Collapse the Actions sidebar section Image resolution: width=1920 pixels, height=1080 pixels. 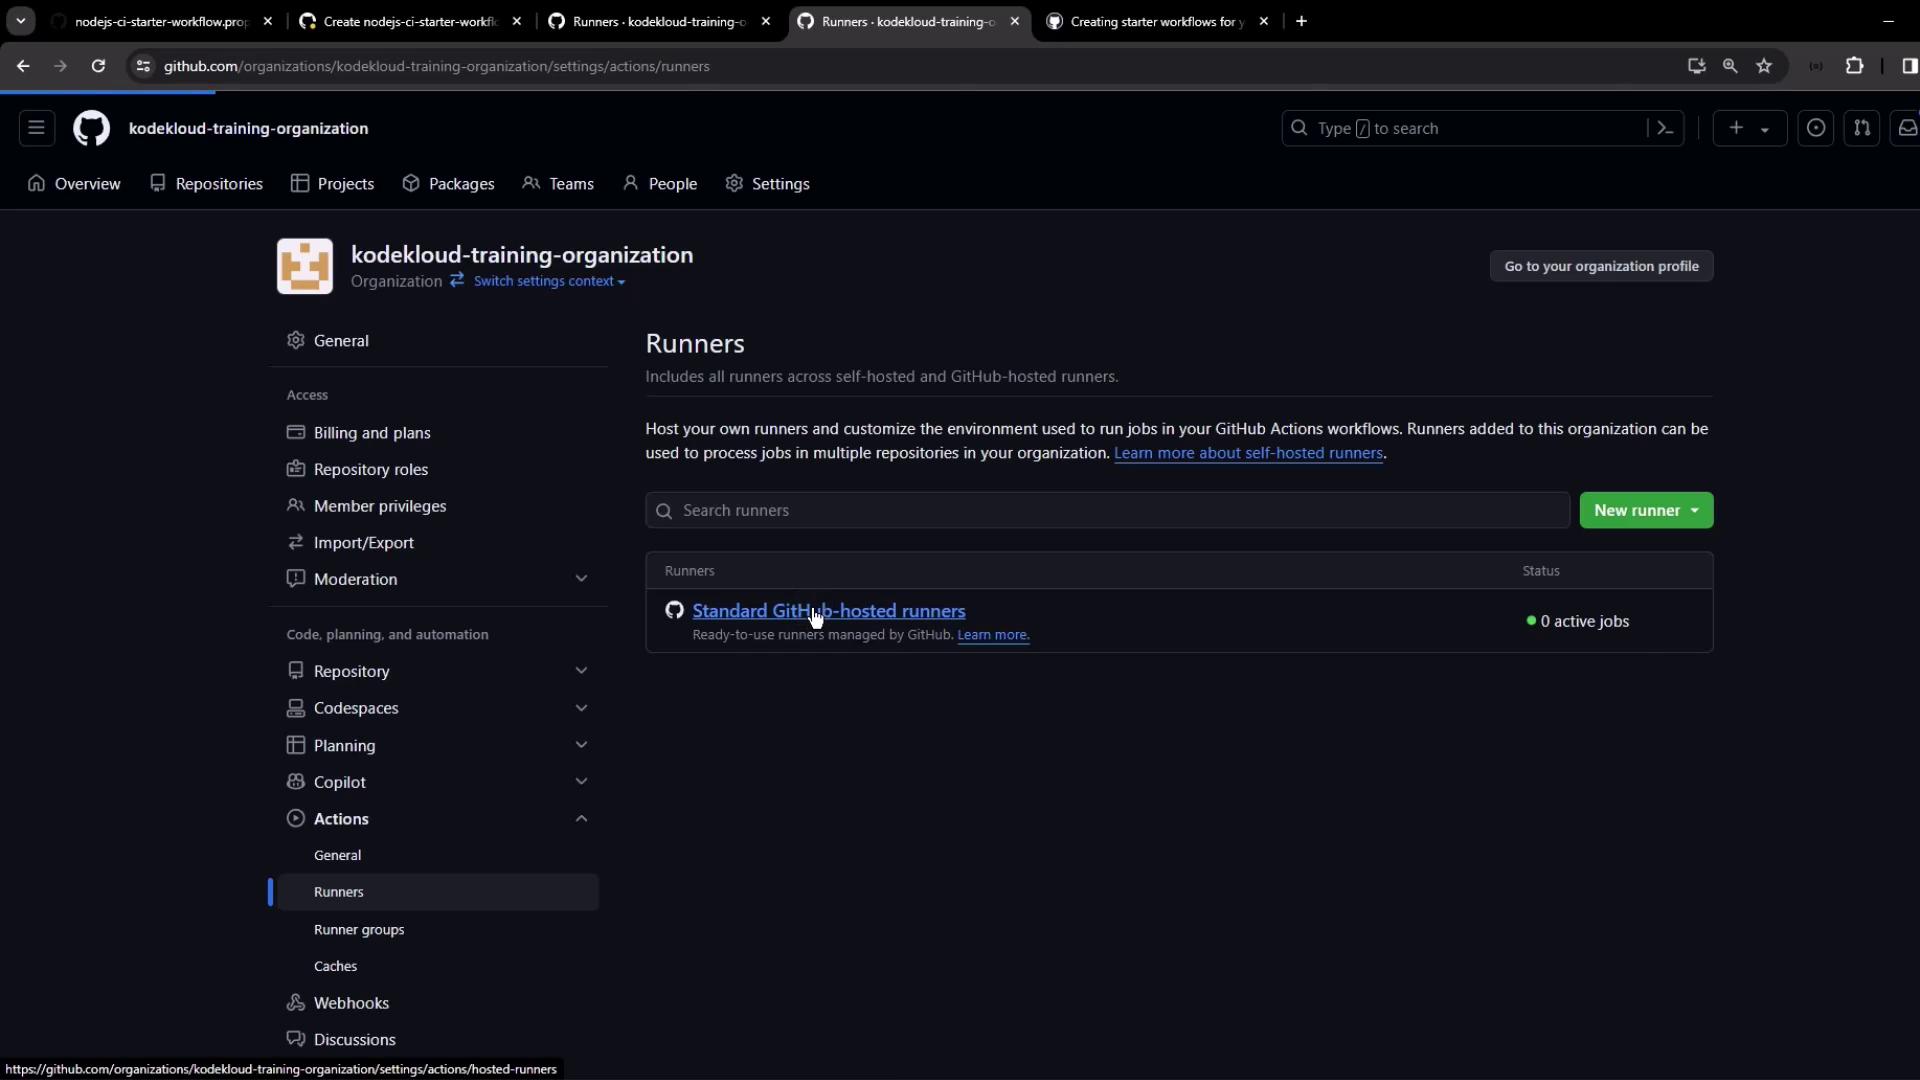click(581, 819)
